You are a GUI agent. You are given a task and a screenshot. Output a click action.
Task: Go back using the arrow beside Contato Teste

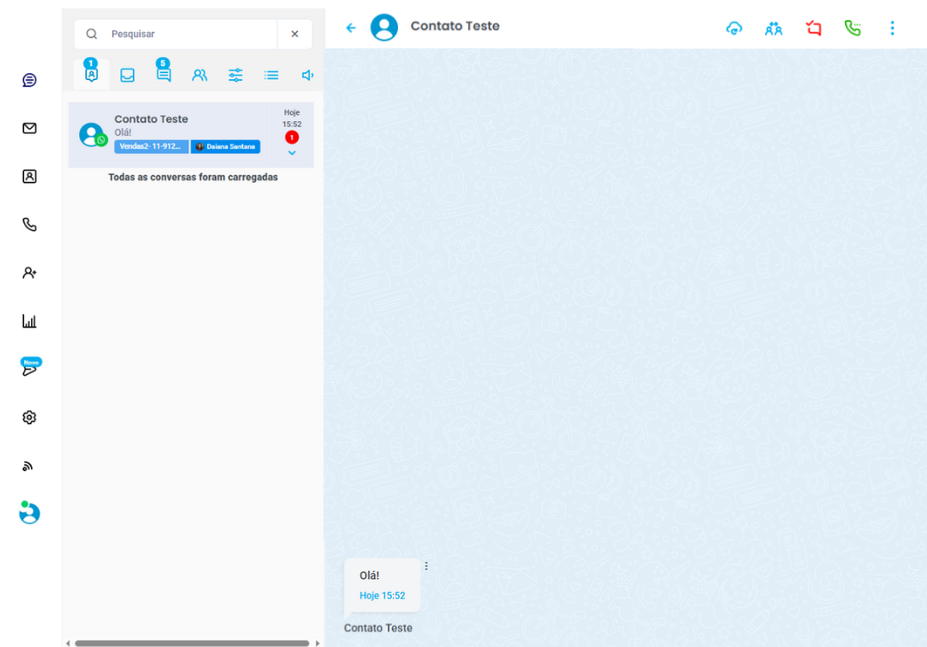pos(351,28)
